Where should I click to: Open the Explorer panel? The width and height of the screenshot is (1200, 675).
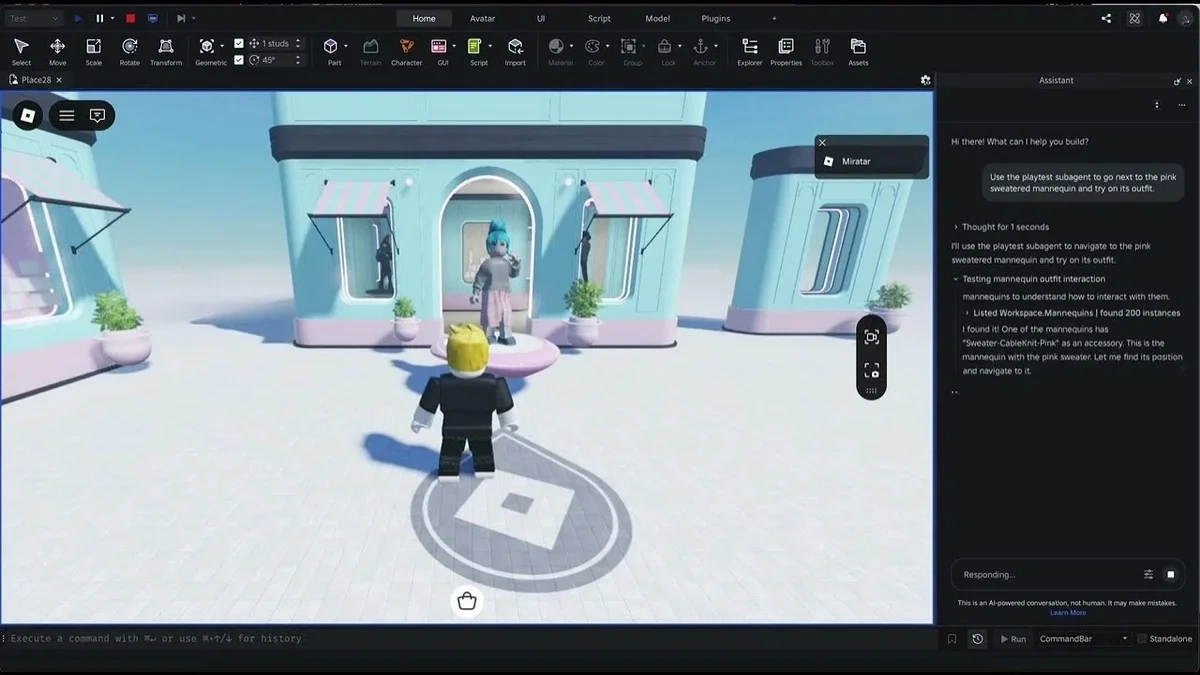click(x=748, y=50)
